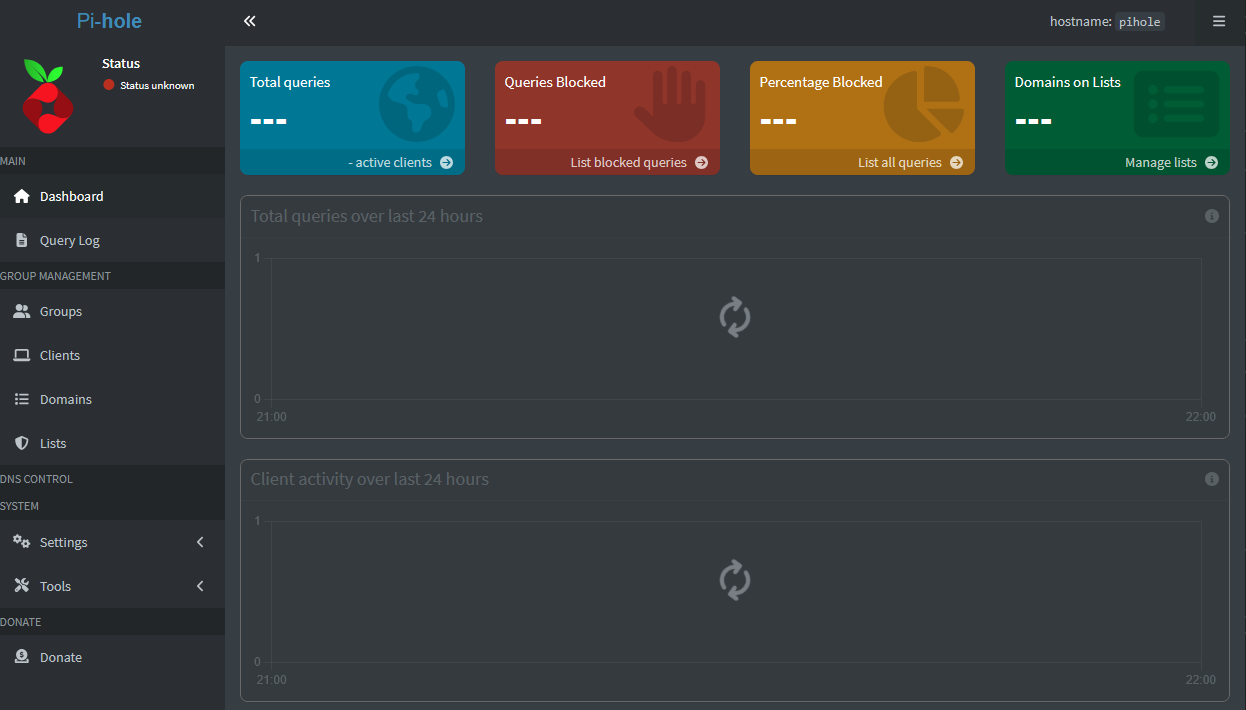Navigate to Domains page

[112, 400]
